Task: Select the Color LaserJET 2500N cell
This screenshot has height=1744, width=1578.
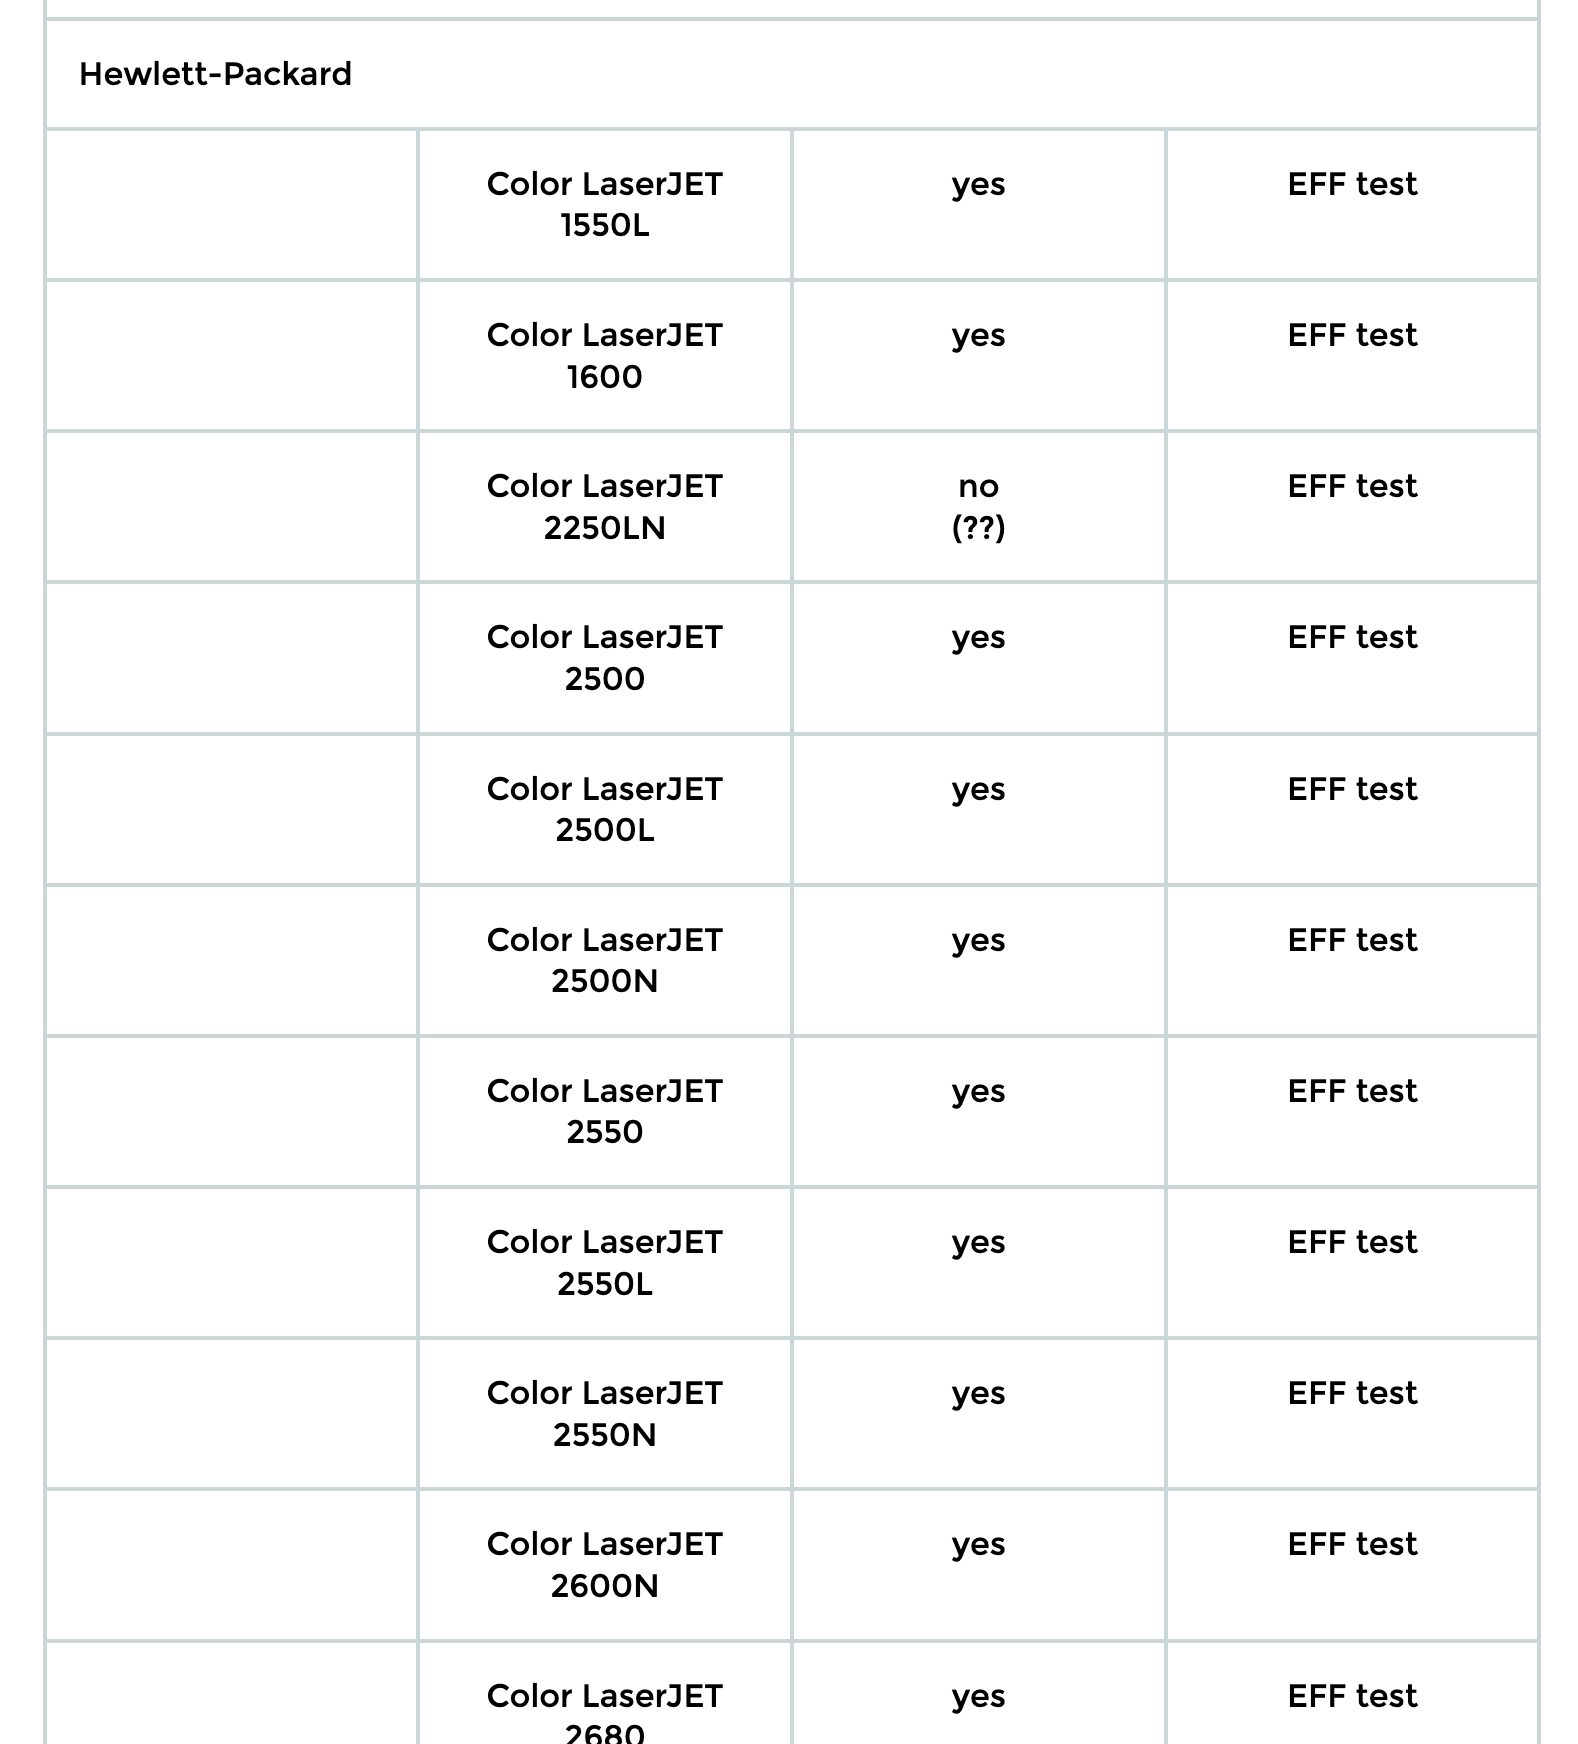Action: click(604, 961)
